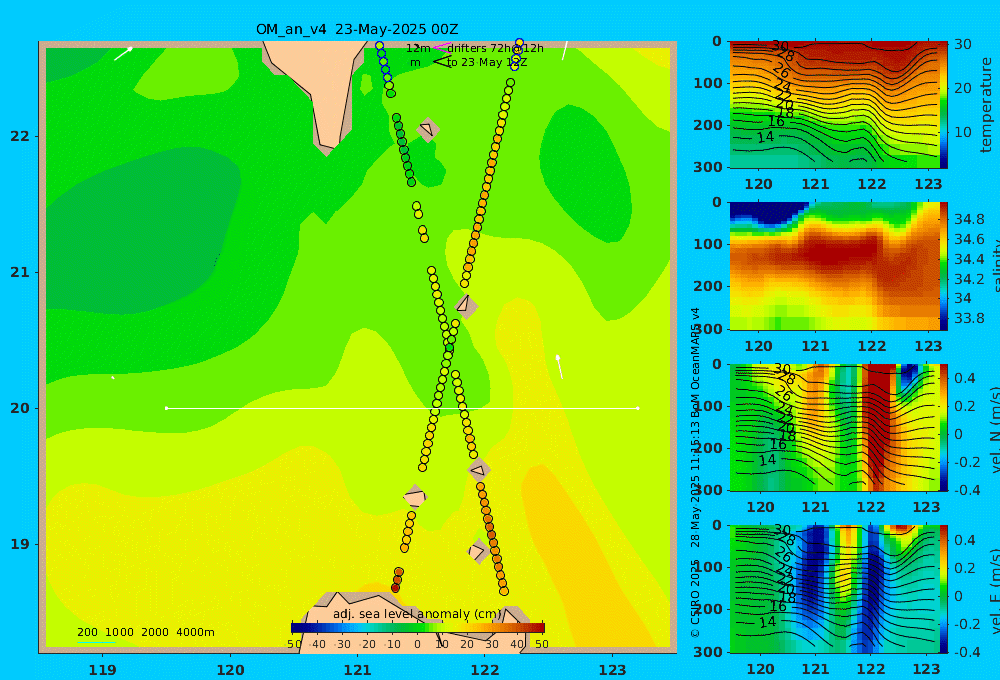Image resolution: width=1000 pixels, height=680 pixels.
Task: Click the 'temperature' color bar label
Action: [x=986, y=105]
